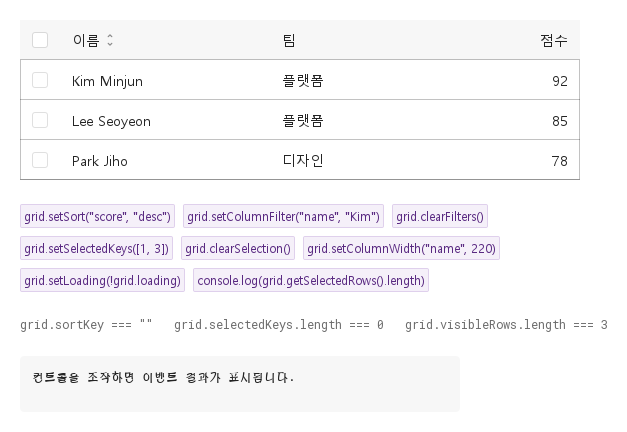Check the Park Jiho row checkbox
This screenshot has width=627, height=432.
(x=40, y=160)
